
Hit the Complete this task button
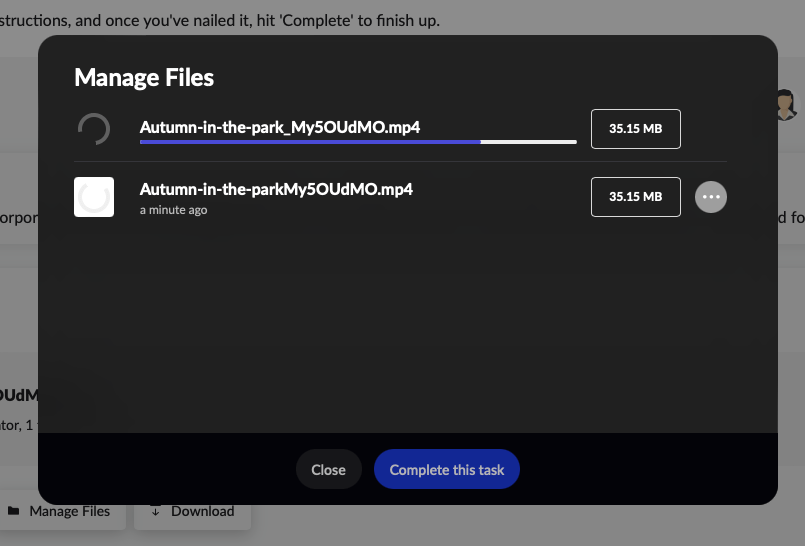pos(447,469)
